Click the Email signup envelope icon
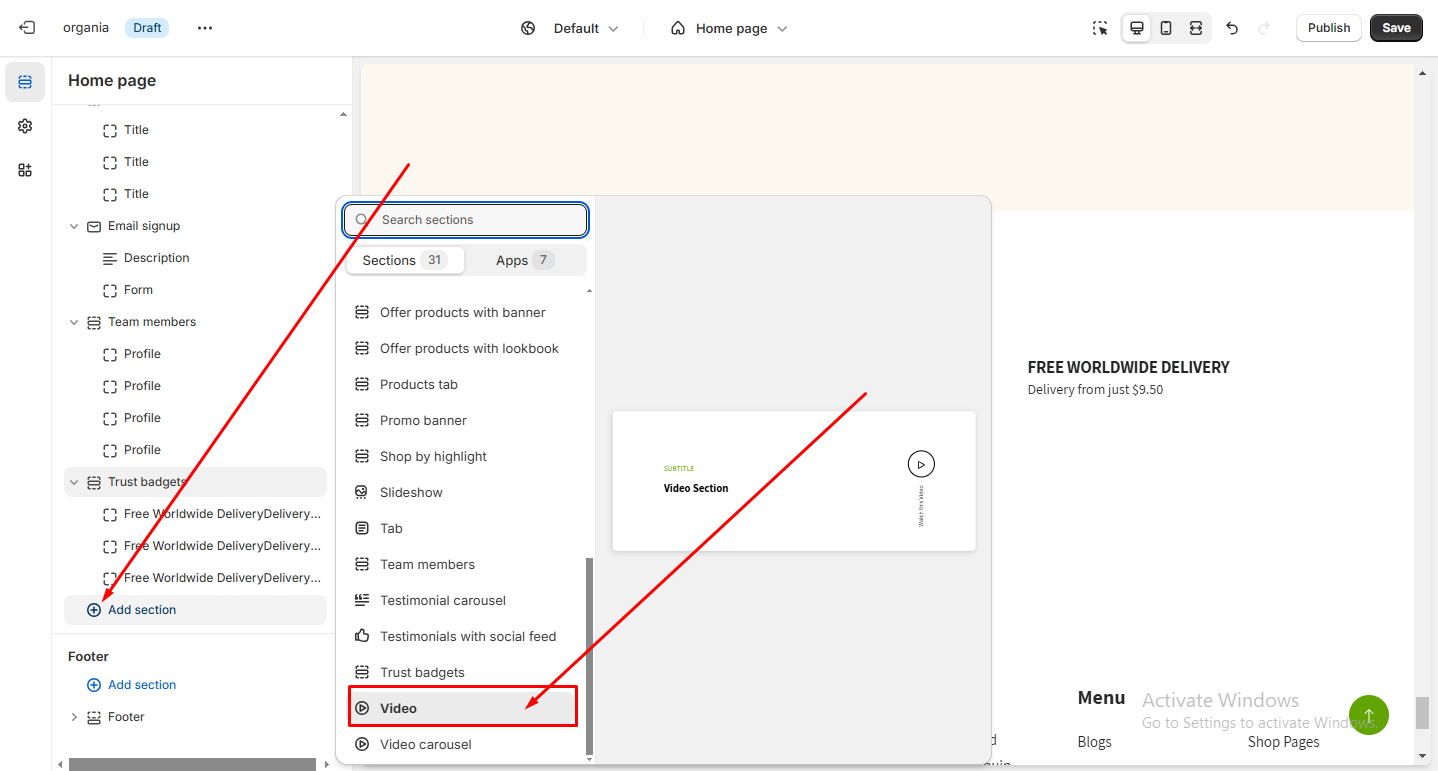1438x771 pixels. (x=94, y=226)
